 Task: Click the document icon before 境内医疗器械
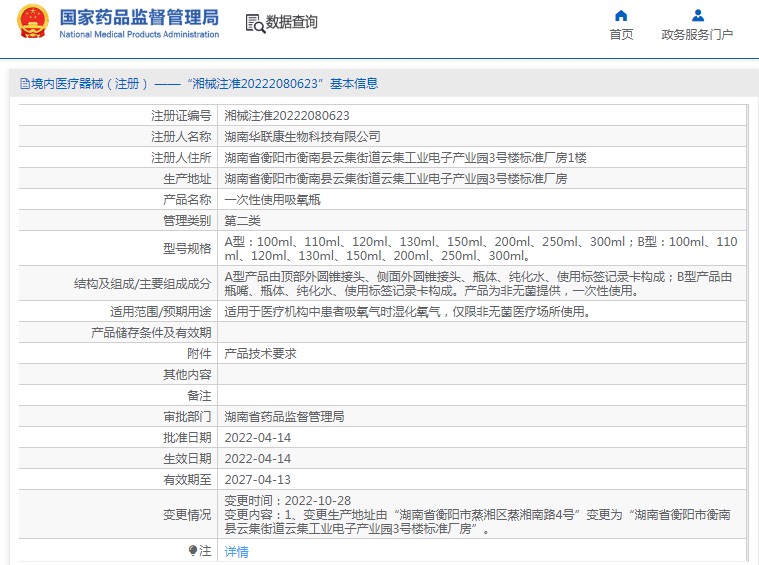click(x=25, y=84)
